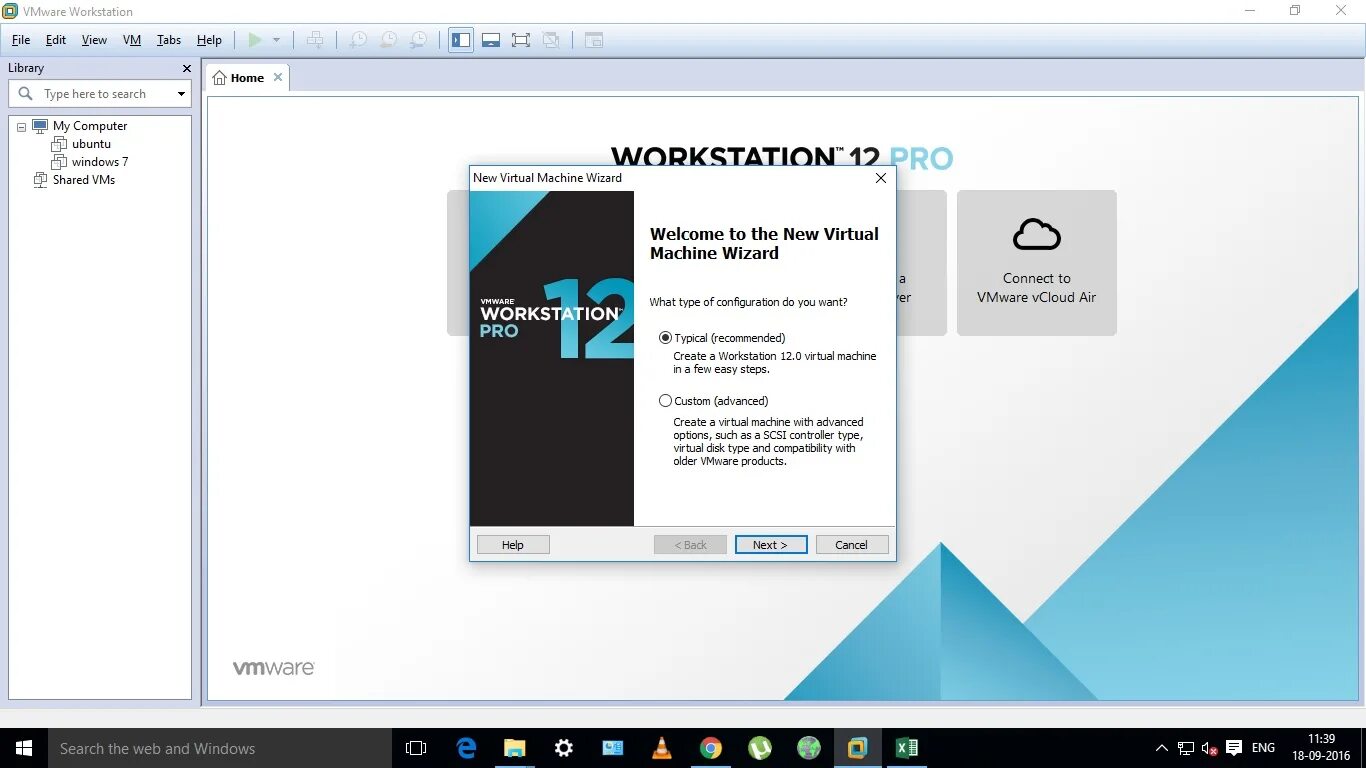Open the File menu

click(21, 40)
